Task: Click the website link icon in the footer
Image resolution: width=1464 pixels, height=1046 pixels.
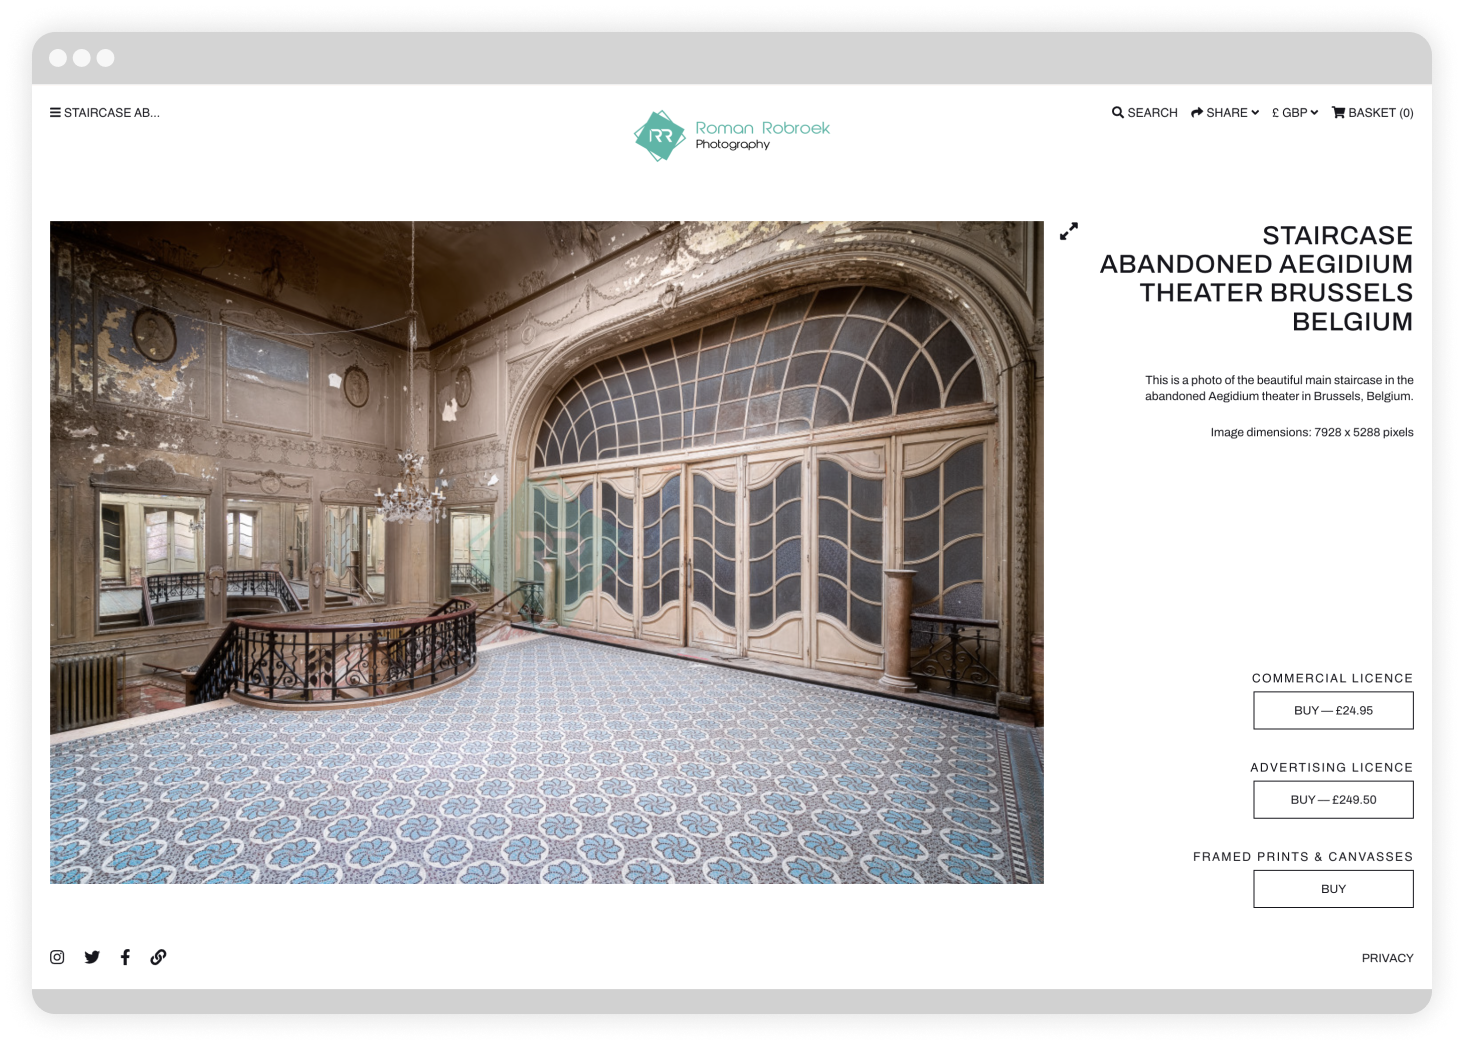Action: coord(158,957)
